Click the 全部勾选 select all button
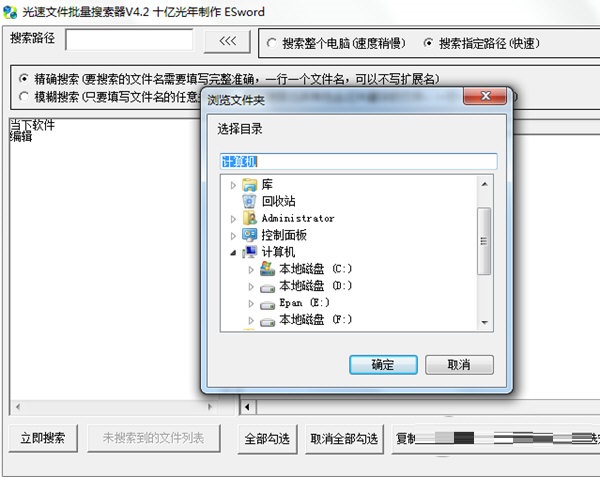Viewport: 600px width, 477px height. click(267, 438)
